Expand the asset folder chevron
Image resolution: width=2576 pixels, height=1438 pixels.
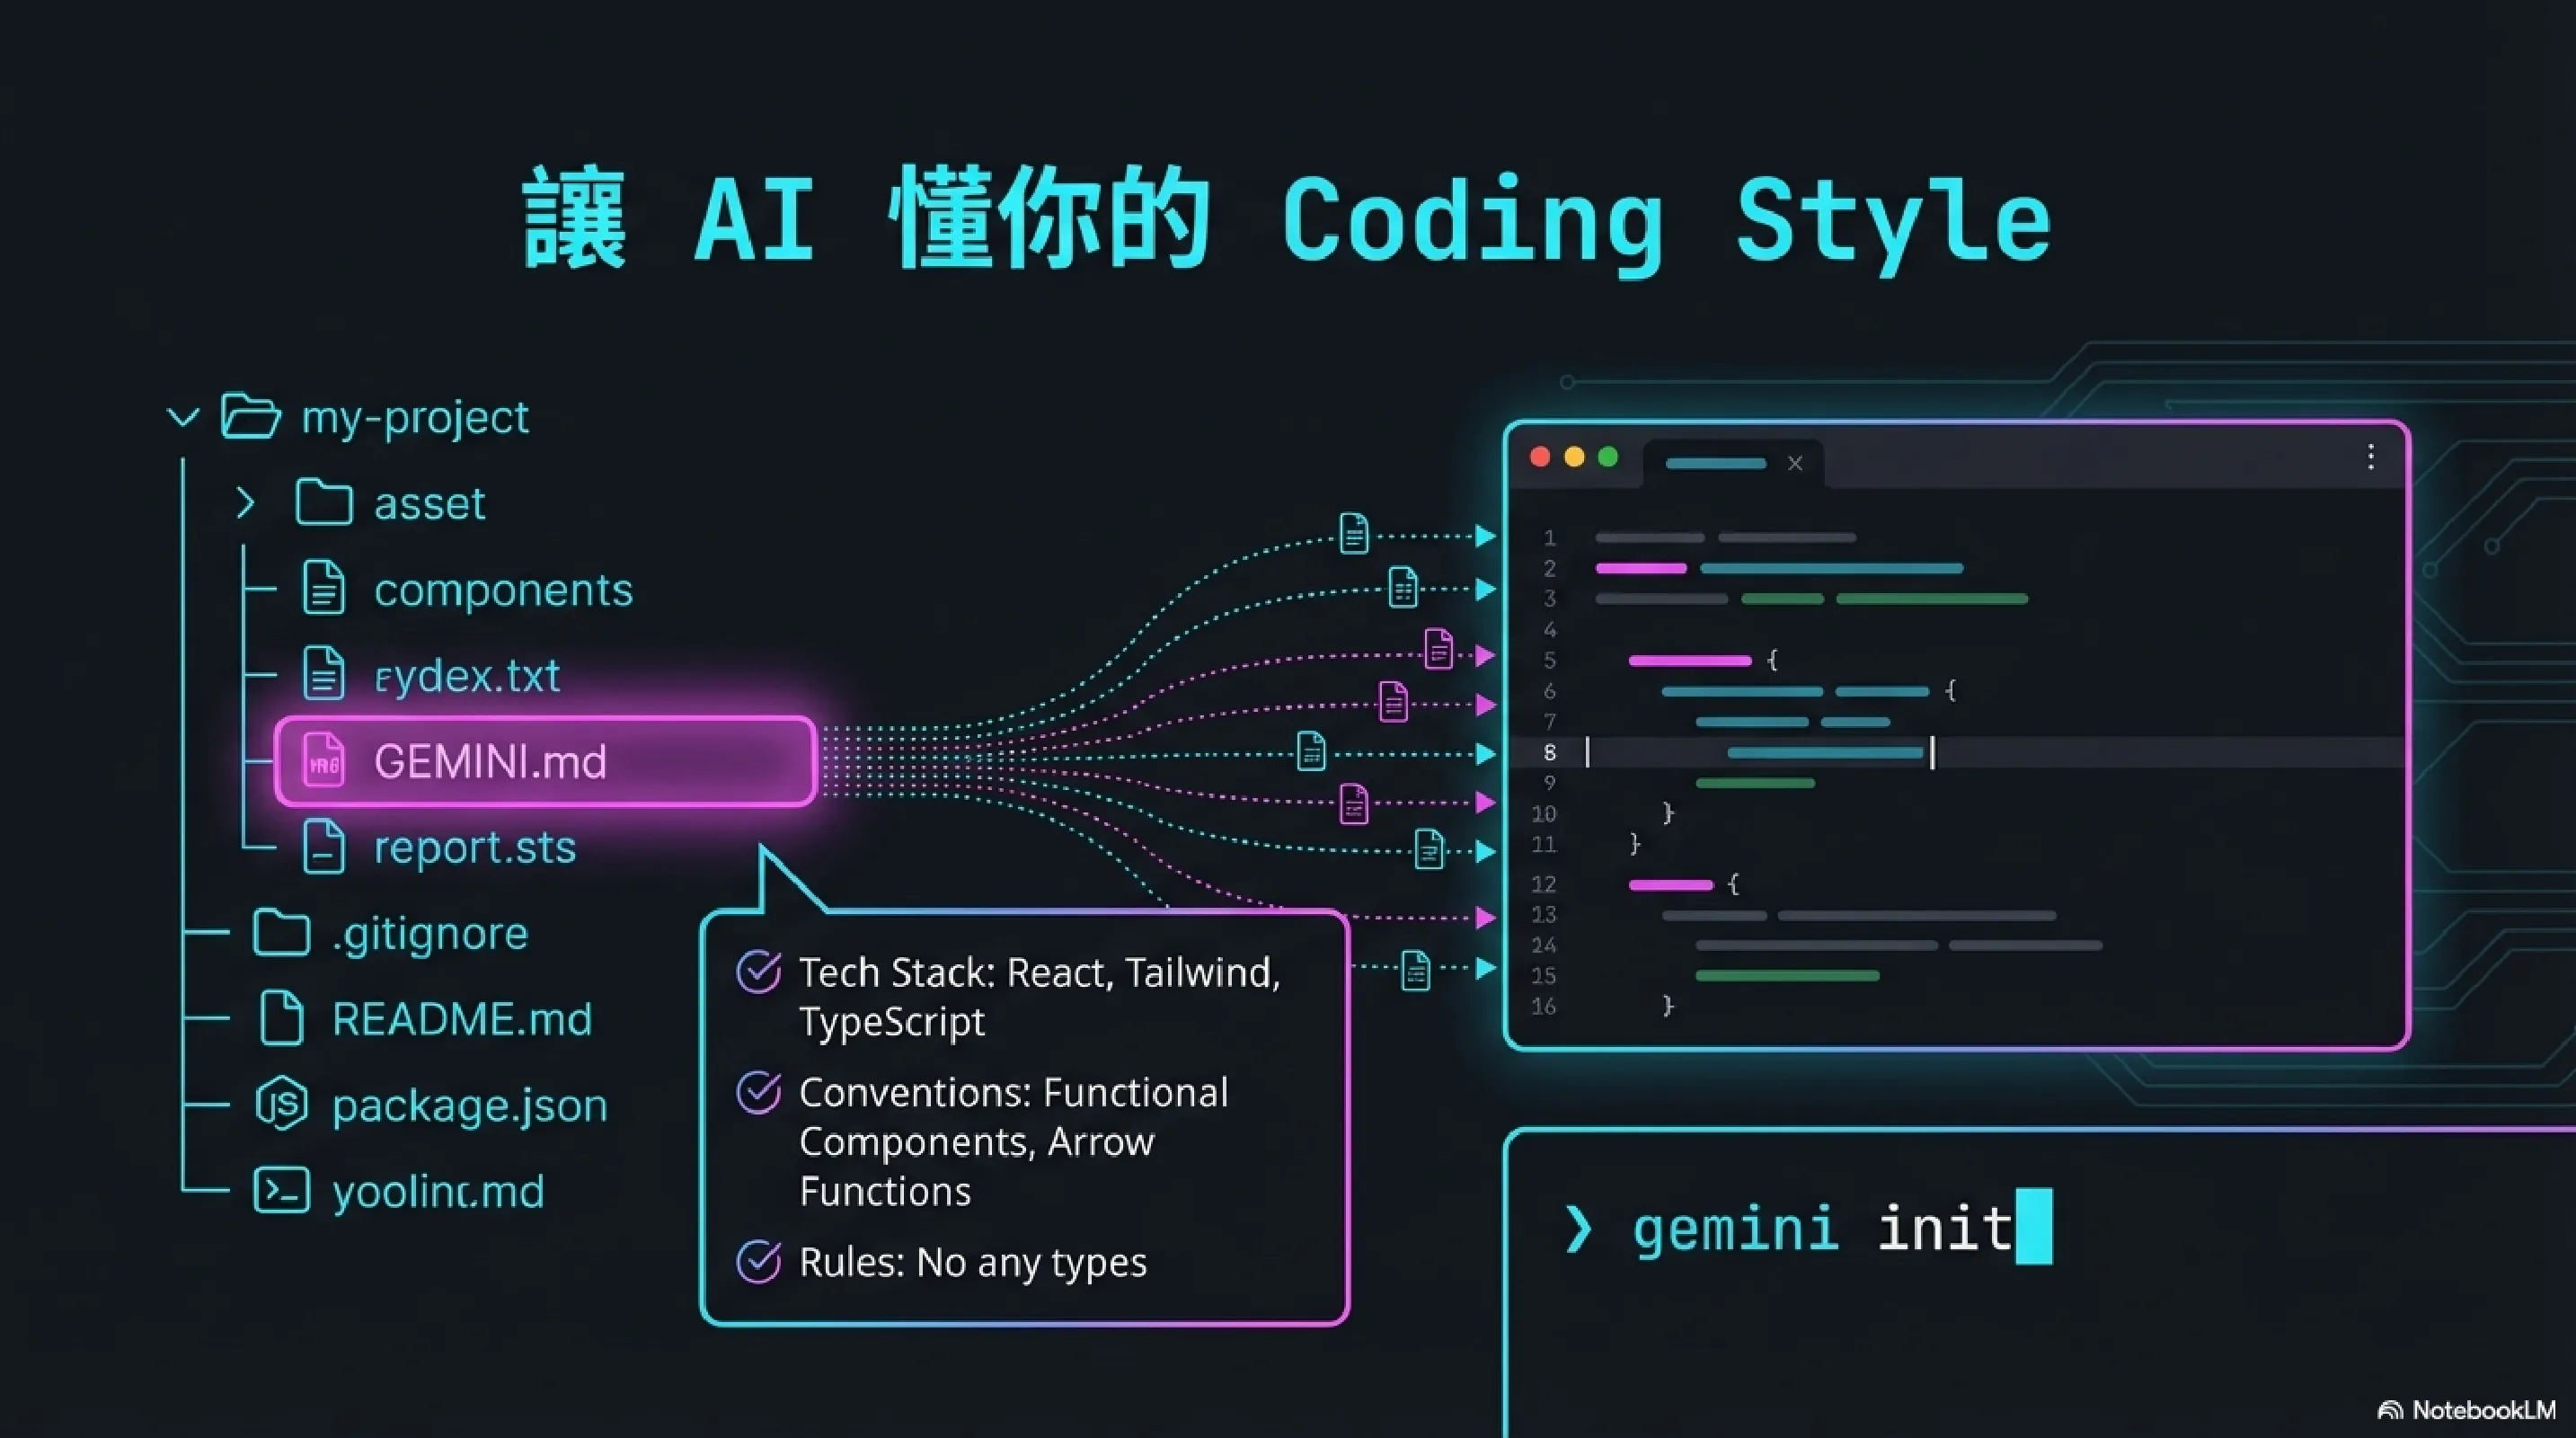coord(245,502)
